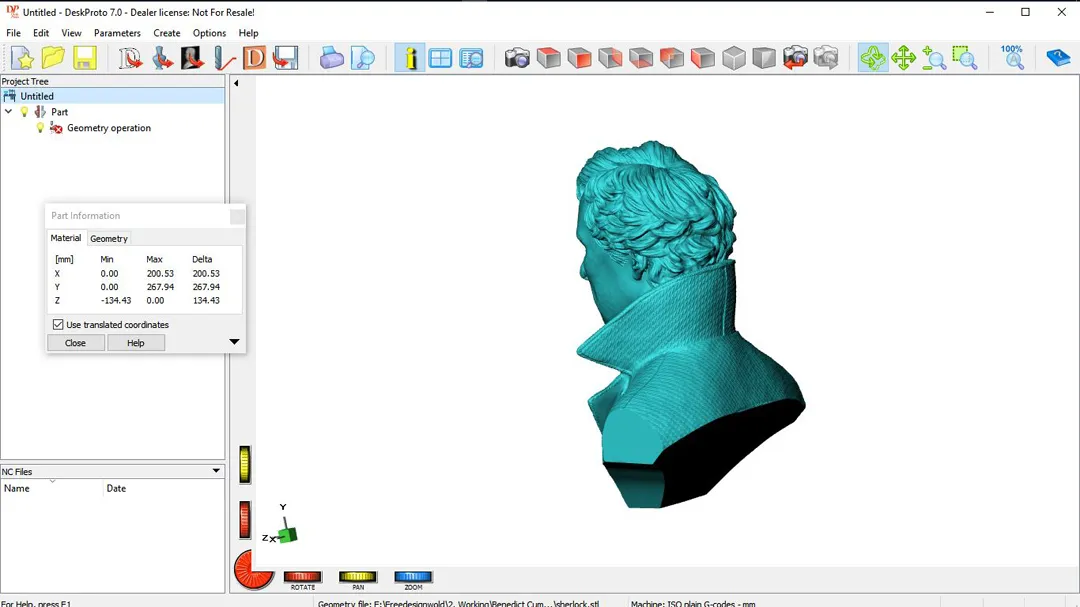Select Geometry operation in the tree
Screen dimensions: 1080x607
pyautogui.click(x=109, y=128)
